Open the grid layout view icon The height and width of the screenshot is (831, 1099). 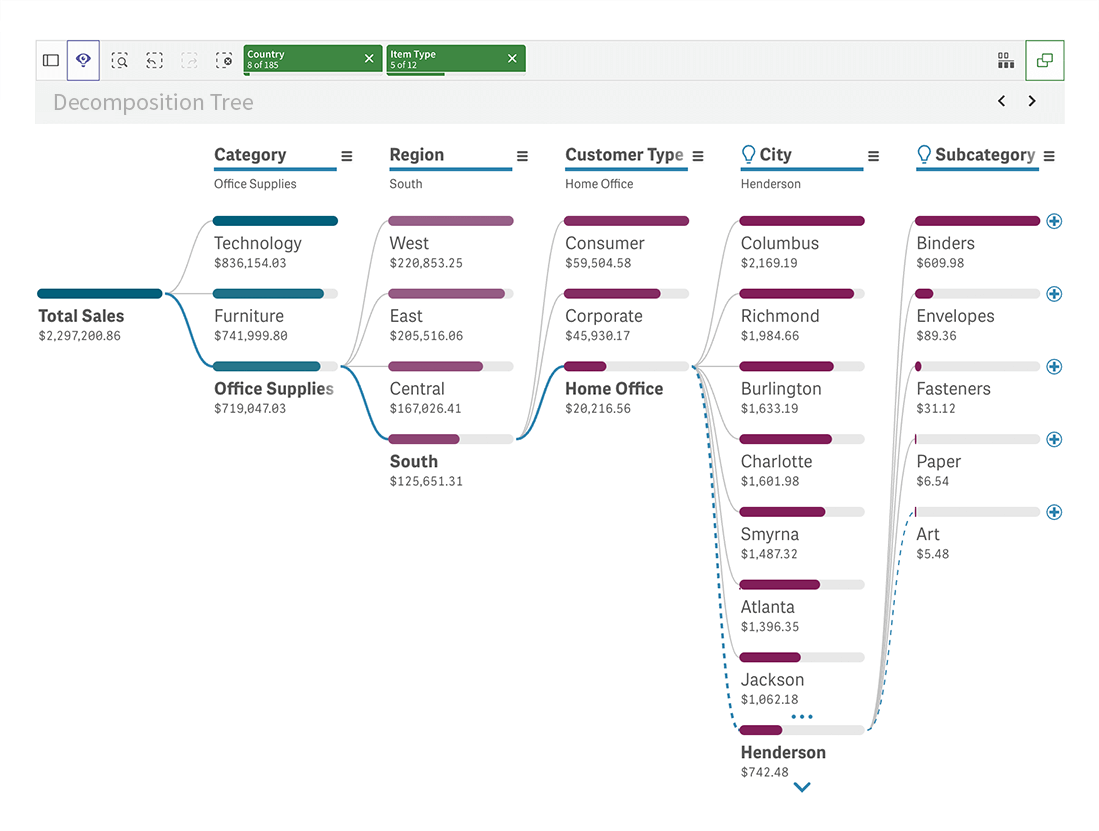click(x=1006, y=60)
